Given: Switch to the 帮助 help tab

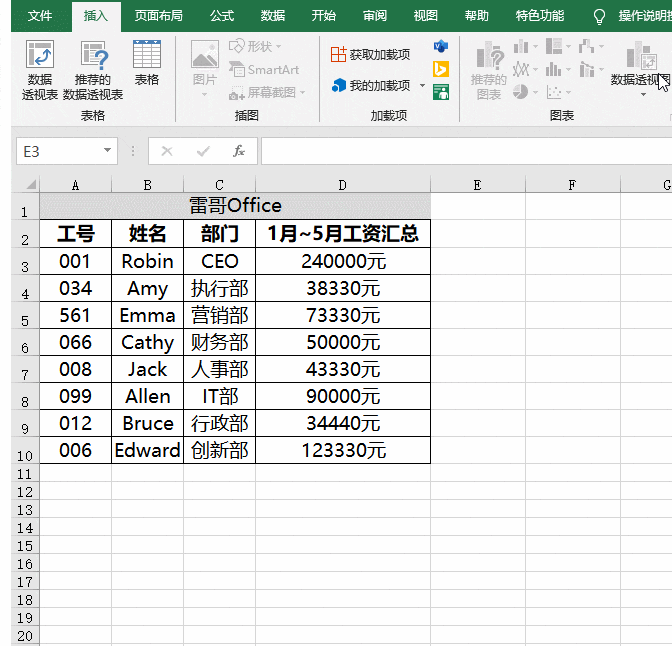Looking at the screenshot, I should [x=477, y=16].
